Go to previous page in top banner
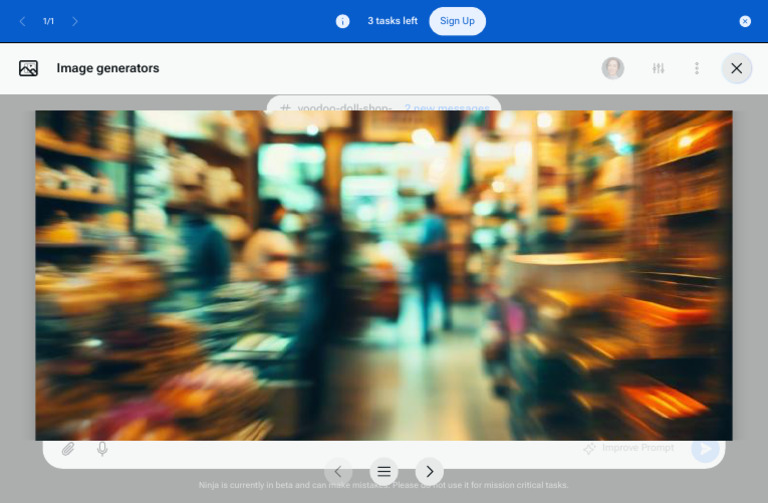 (22, 21)
